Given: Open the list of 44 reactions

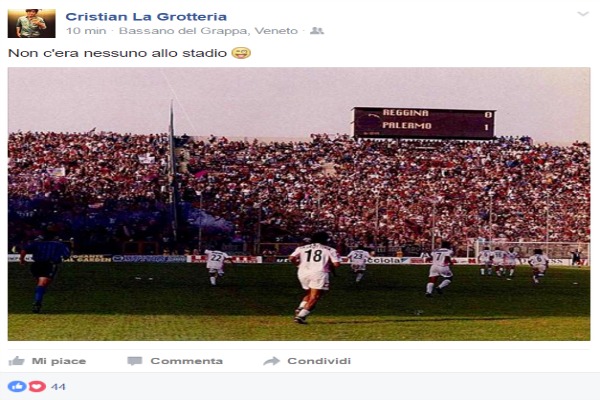Looking at the screenshot, I should [58, 387].
